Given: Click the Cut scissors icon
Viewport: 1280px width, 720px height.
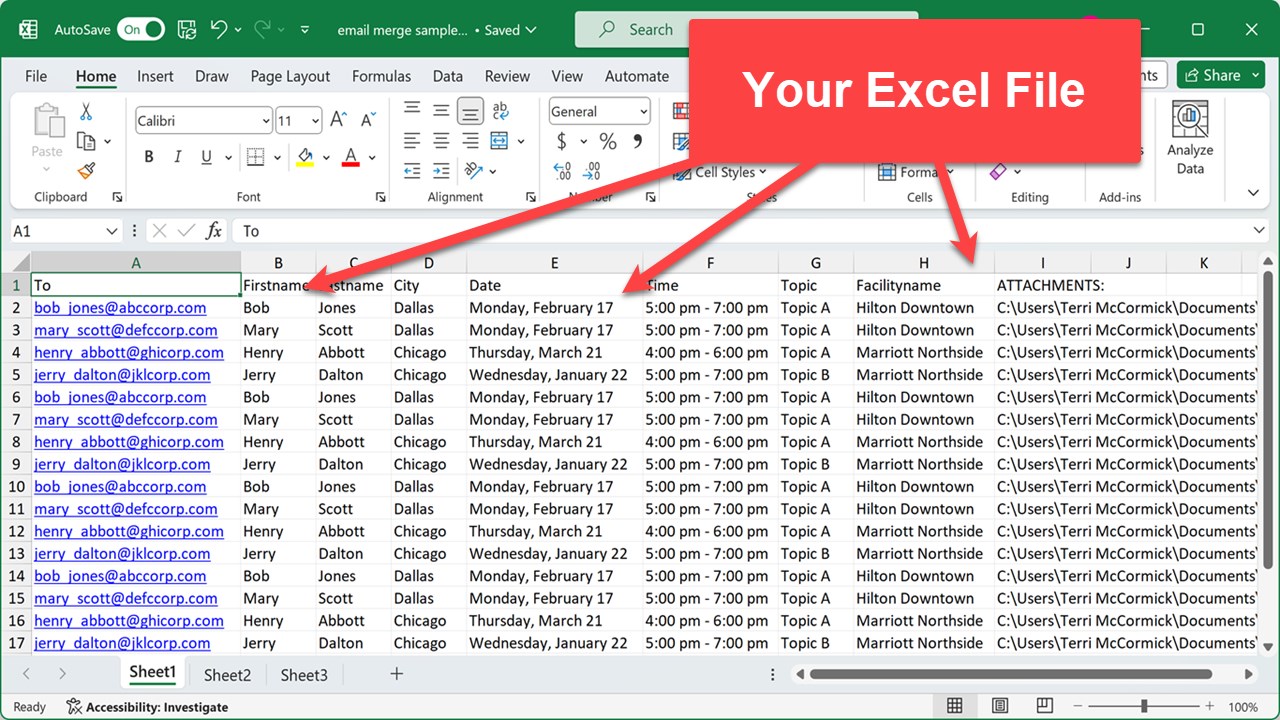Looking at the screenshot, I should pos(86,112).
